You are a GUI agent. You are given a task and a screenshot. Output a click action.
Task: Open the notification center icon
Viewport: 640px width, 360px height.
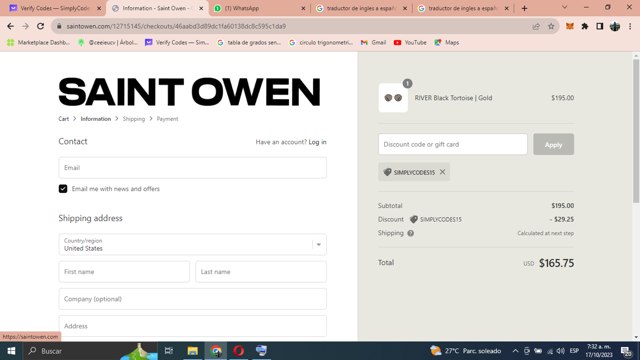pos(626,351)
